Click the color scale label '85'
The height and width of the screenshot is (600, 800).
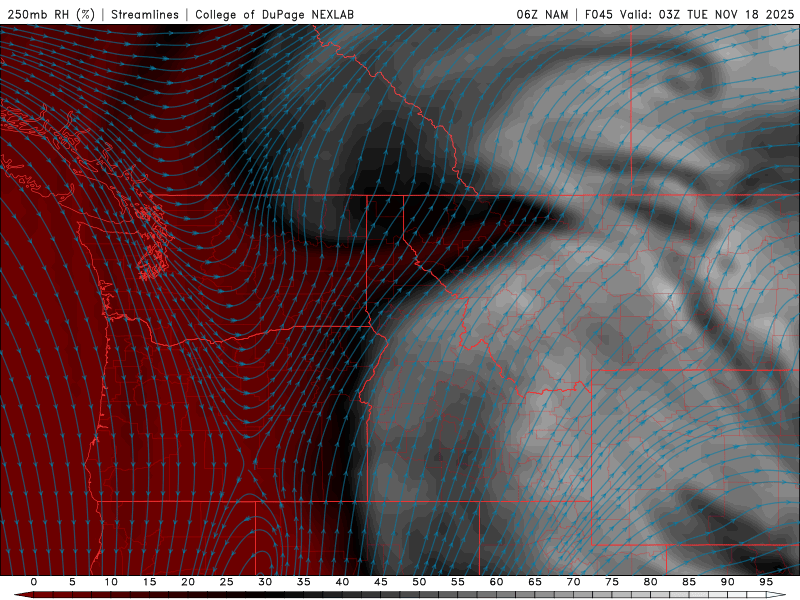point(689,582)
